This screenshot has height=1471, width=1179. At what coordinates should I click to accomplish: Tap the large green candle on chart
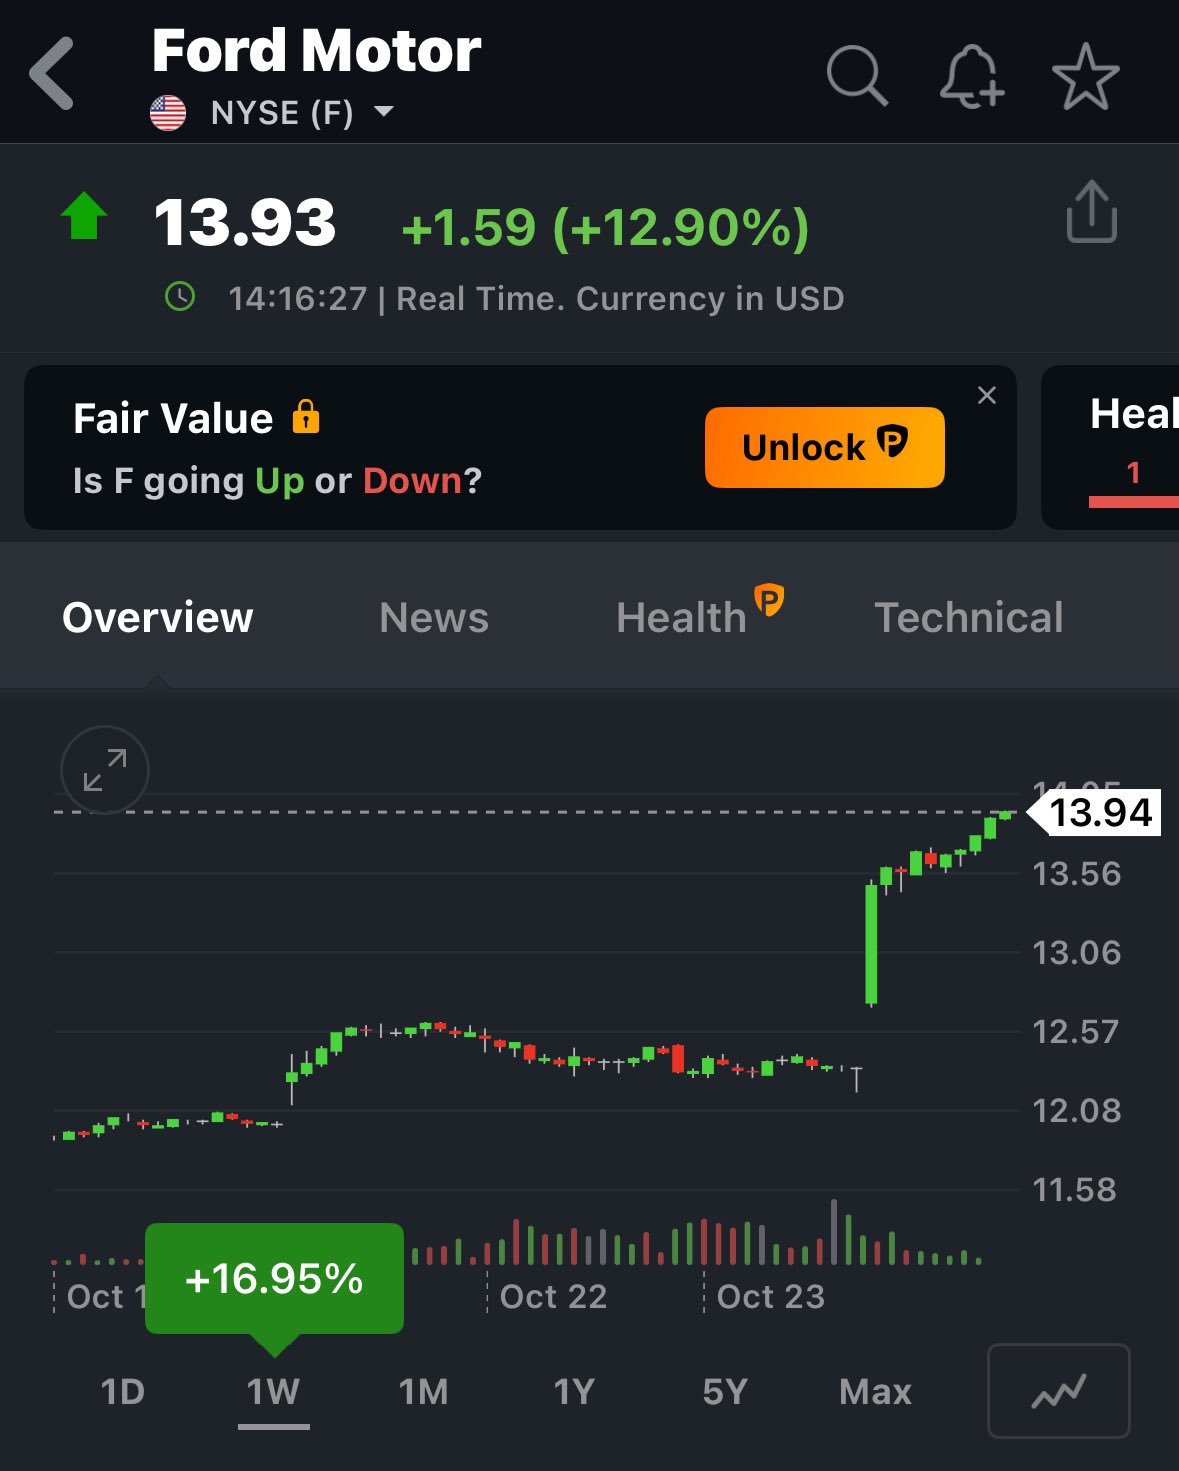[x=871, y=944]
